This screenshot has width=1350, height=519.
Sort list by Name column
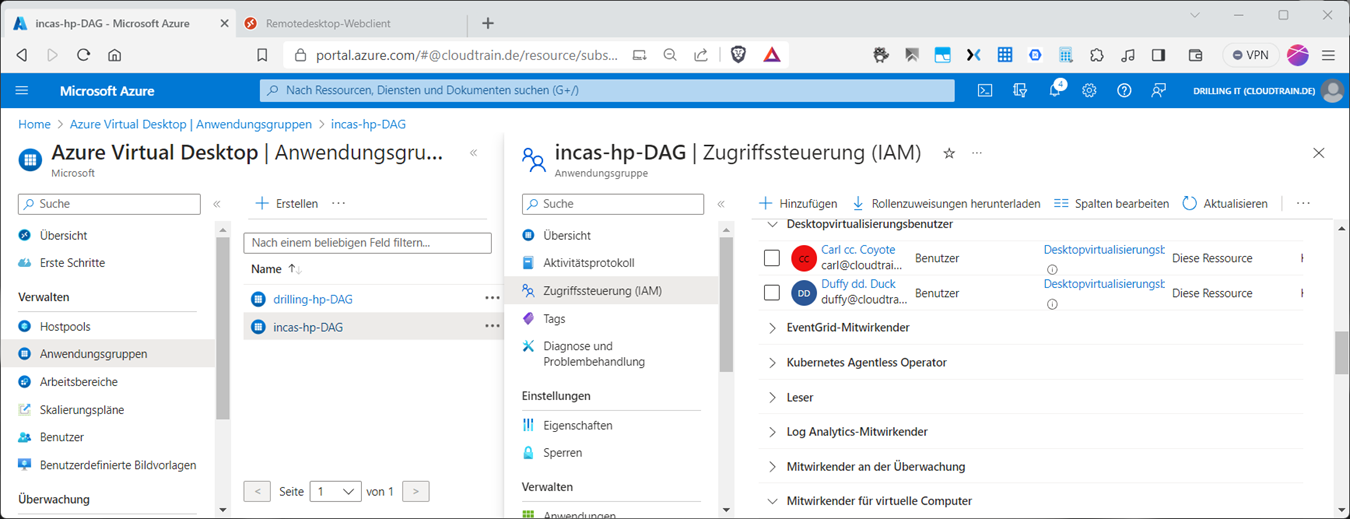point(276,269)
